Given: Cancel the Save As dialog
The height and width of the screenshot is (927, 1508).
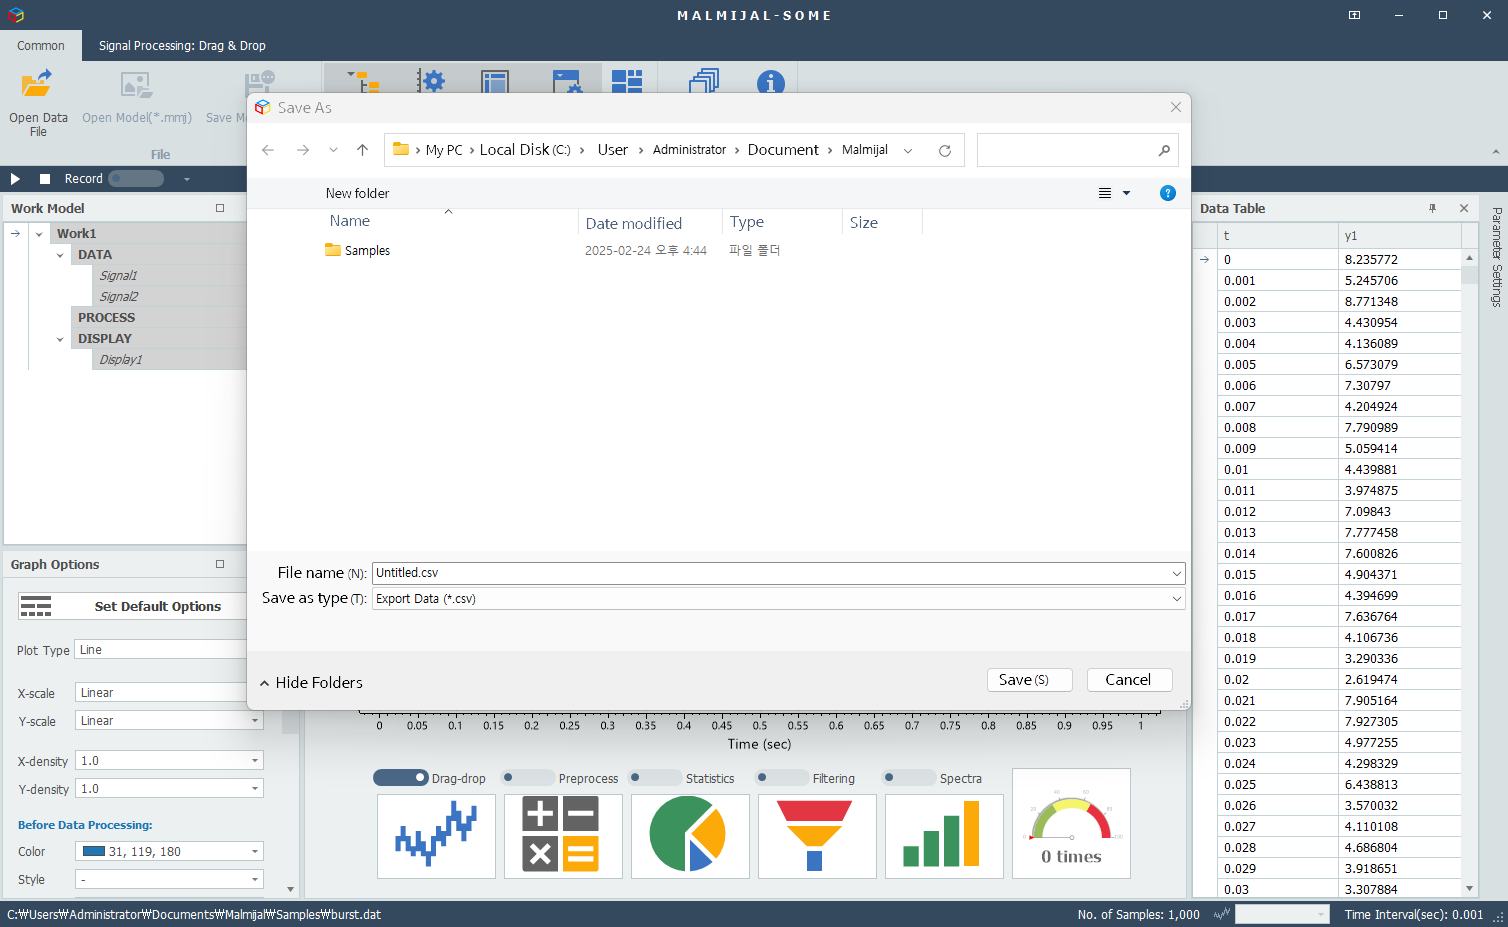Looking at the screenshot, I should pos(1128,680).
